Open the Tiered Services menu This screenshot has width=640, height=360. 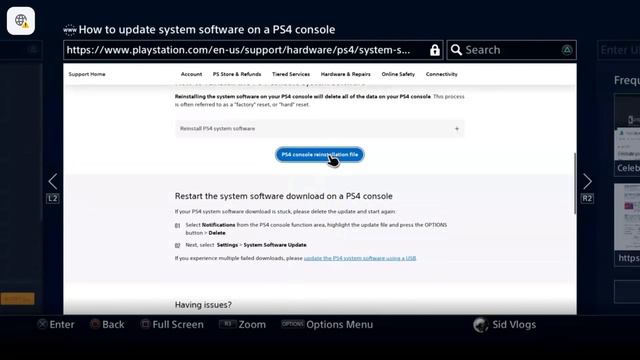(291, 74)
